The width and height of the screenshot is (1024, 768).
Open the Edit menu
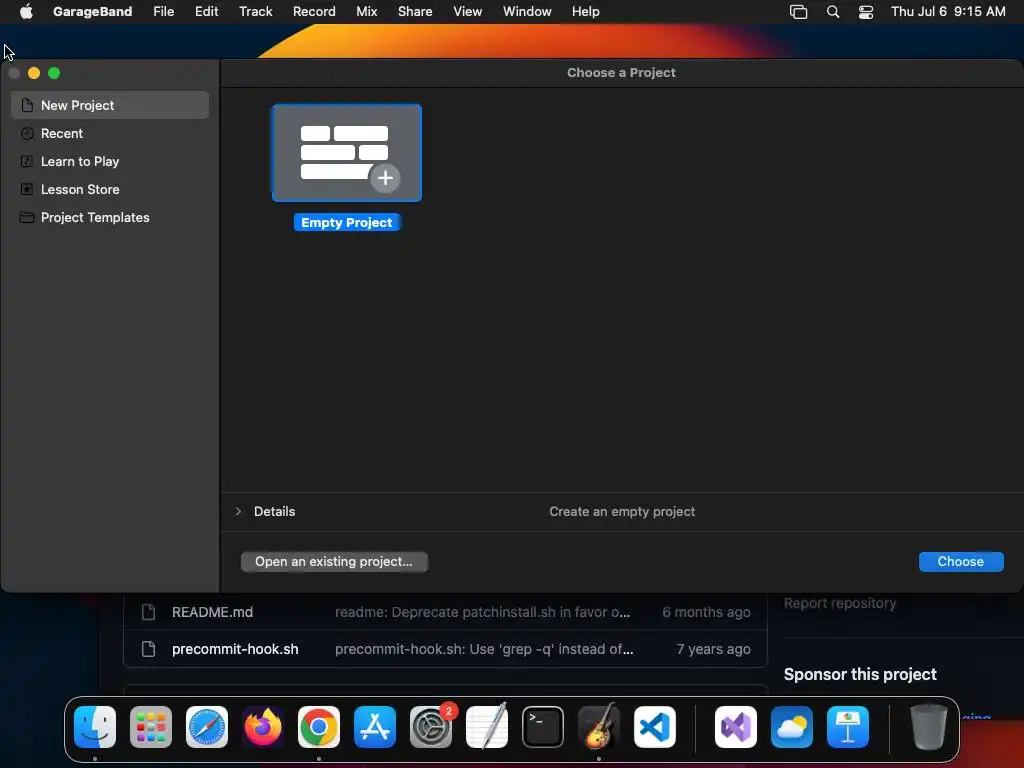[206, 11]
